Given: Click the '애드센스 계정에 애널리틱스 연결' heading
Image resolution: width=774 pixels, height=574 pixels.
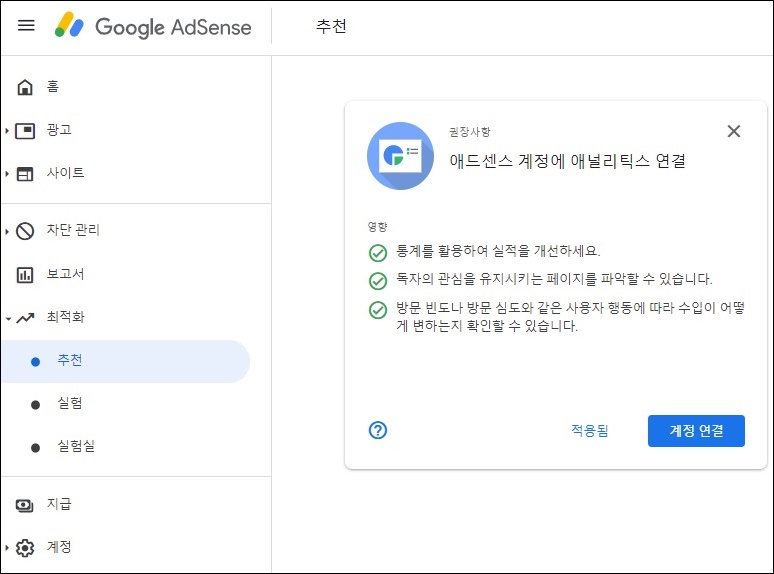Looking at the screenshot, I should (x=567, y=161).
